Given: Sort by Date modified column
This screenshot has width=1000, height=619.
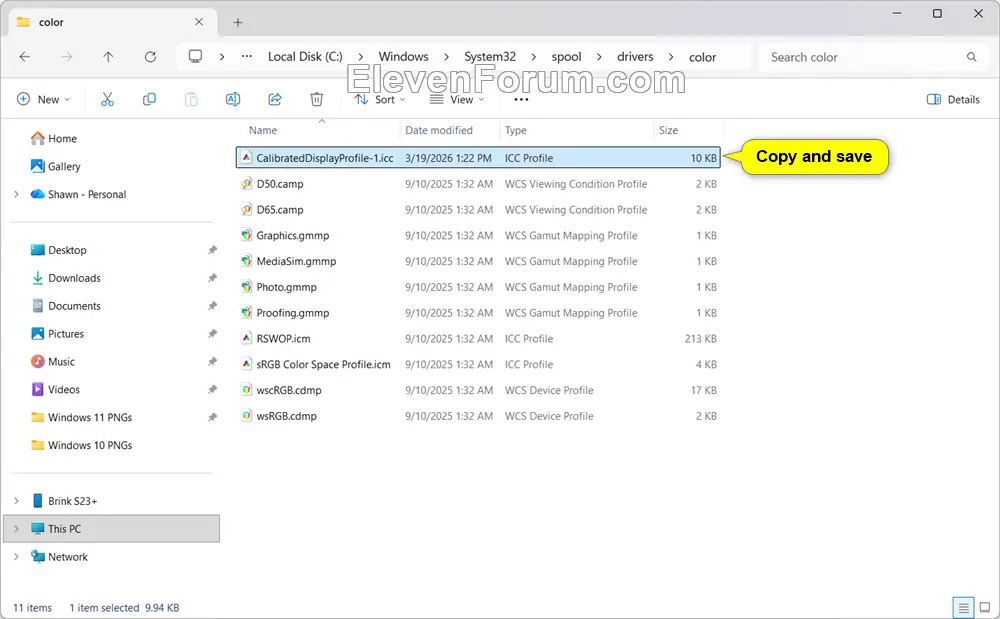Looking at the screenshot, I should tap(439, 130).
